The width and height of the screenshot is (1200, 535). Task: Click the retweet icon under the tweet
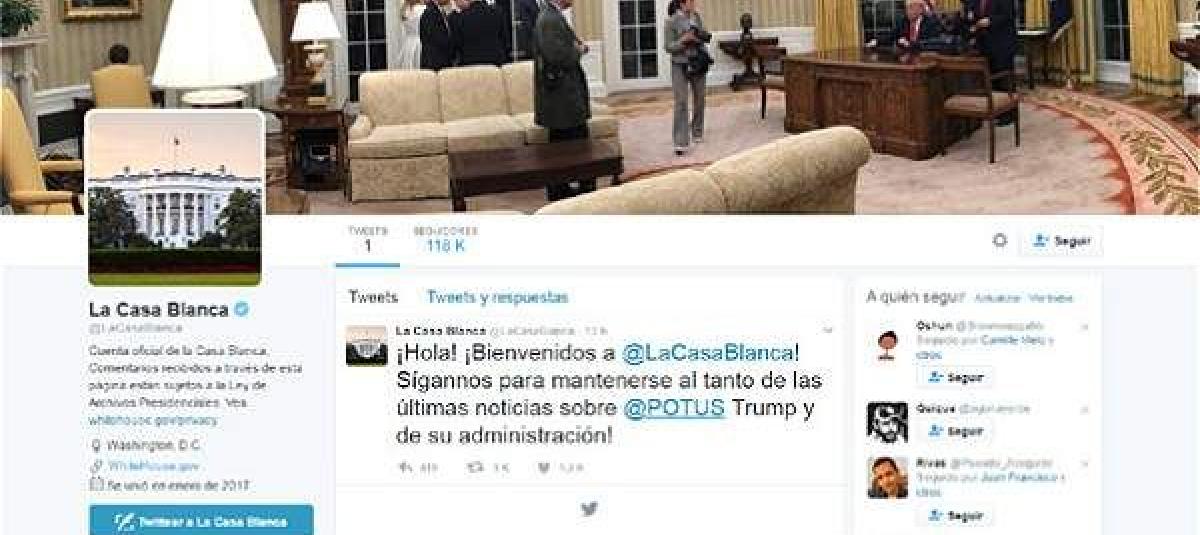pos(476,467)
